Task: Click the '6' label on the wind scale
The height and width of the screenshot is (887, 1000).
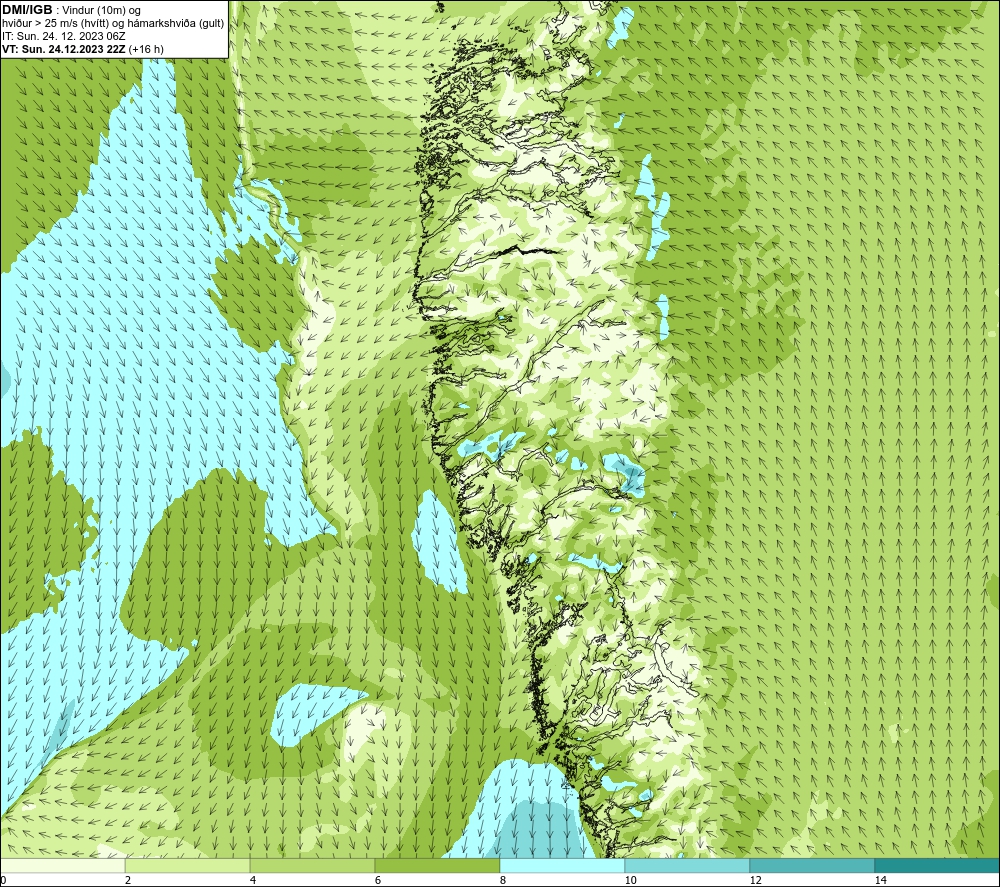Action: (x=378, y=880)
